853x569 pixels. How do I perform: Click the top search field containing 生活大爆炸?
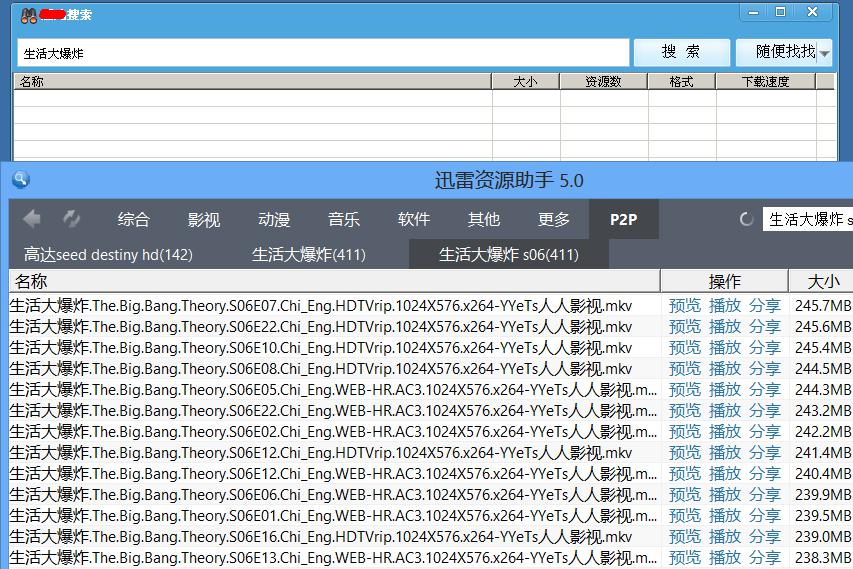coord(322,53)
